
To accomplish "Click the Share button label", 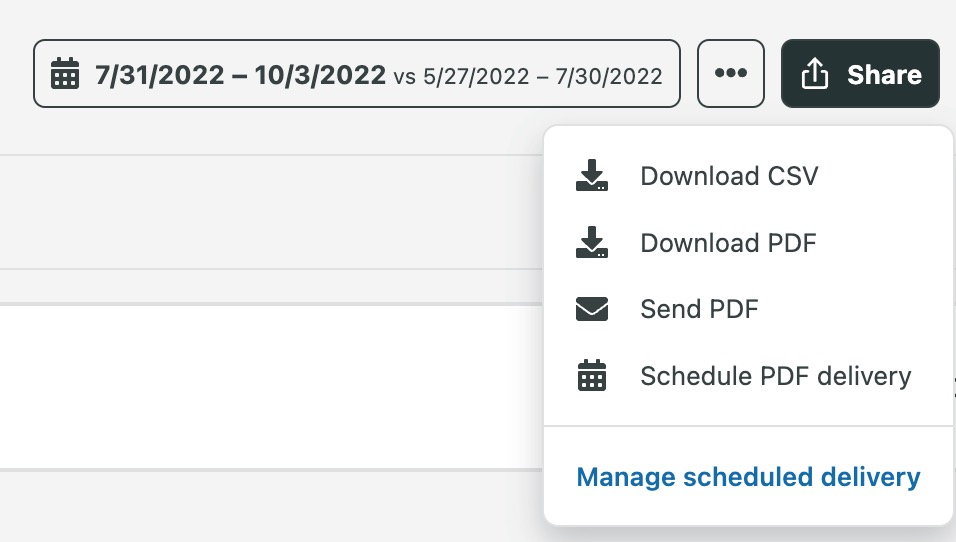I will [884, 74].
